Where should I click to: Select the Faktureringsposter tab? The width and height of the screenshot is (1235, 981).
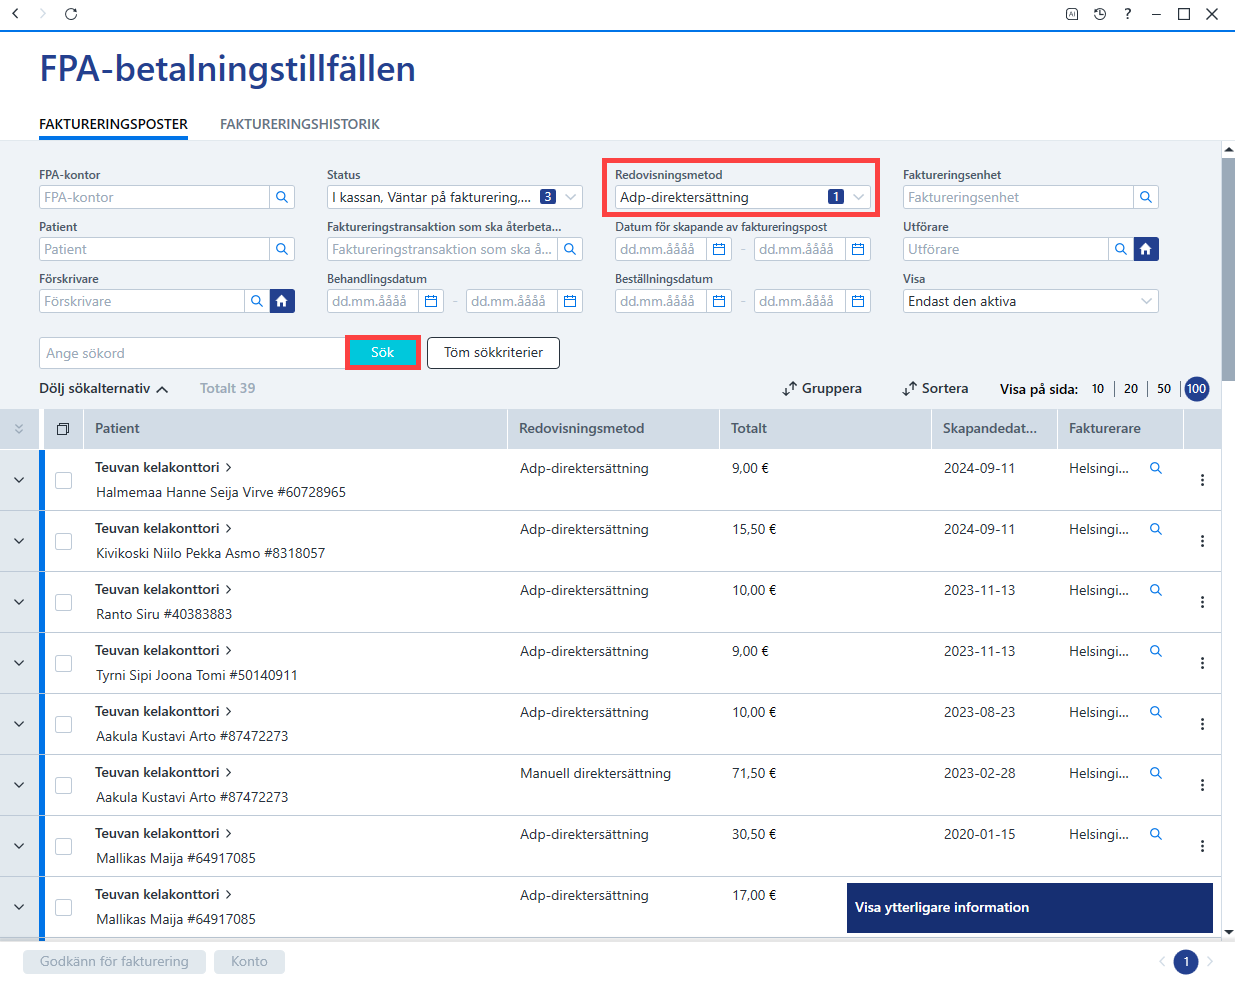(x=113, y=124)
